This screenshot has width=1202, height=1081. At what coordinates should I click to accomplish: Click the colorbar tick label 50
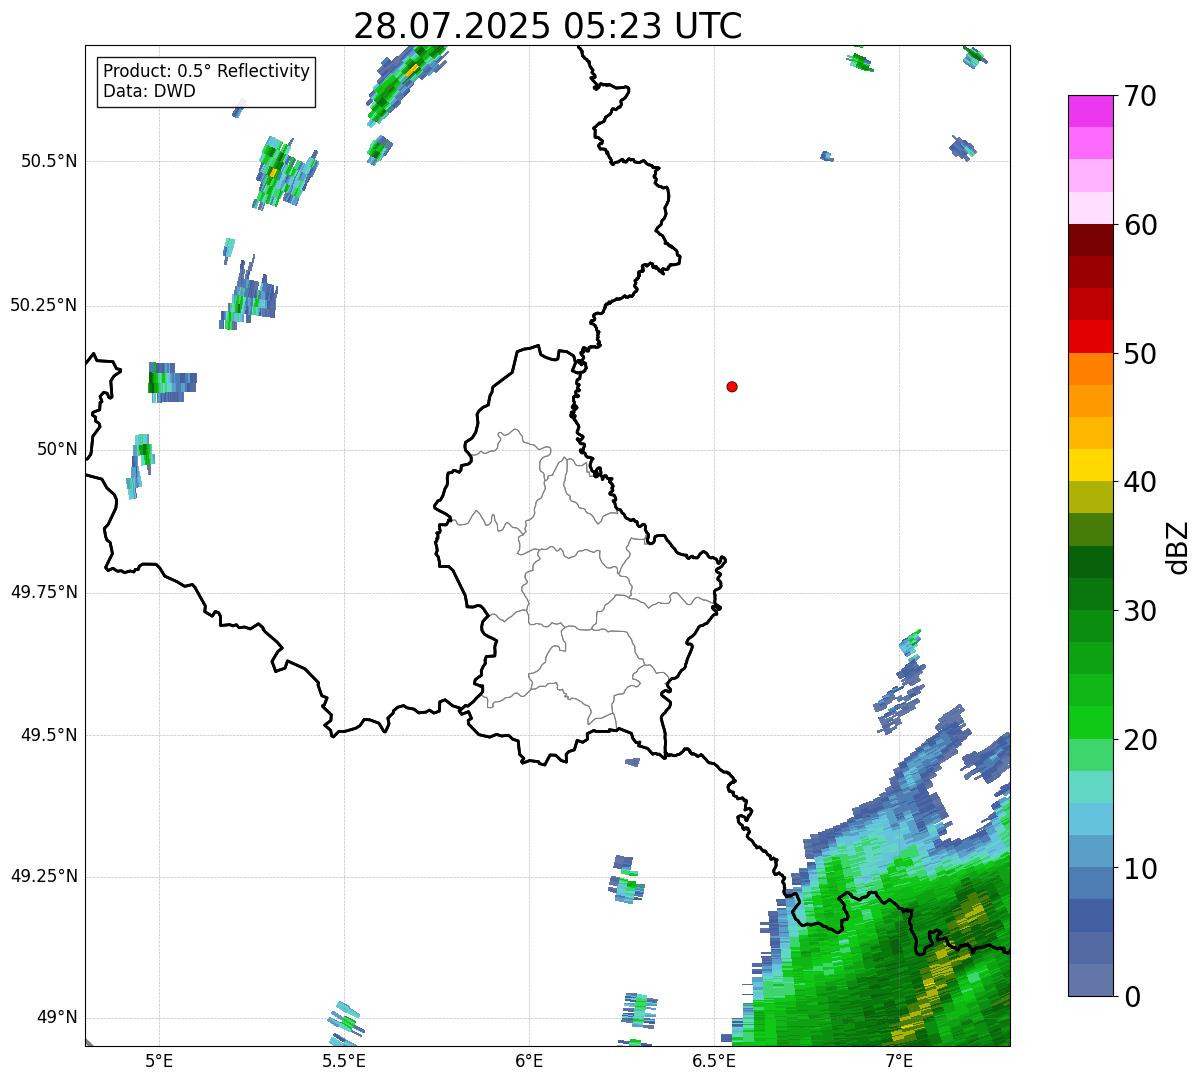tap(1140, 354)
